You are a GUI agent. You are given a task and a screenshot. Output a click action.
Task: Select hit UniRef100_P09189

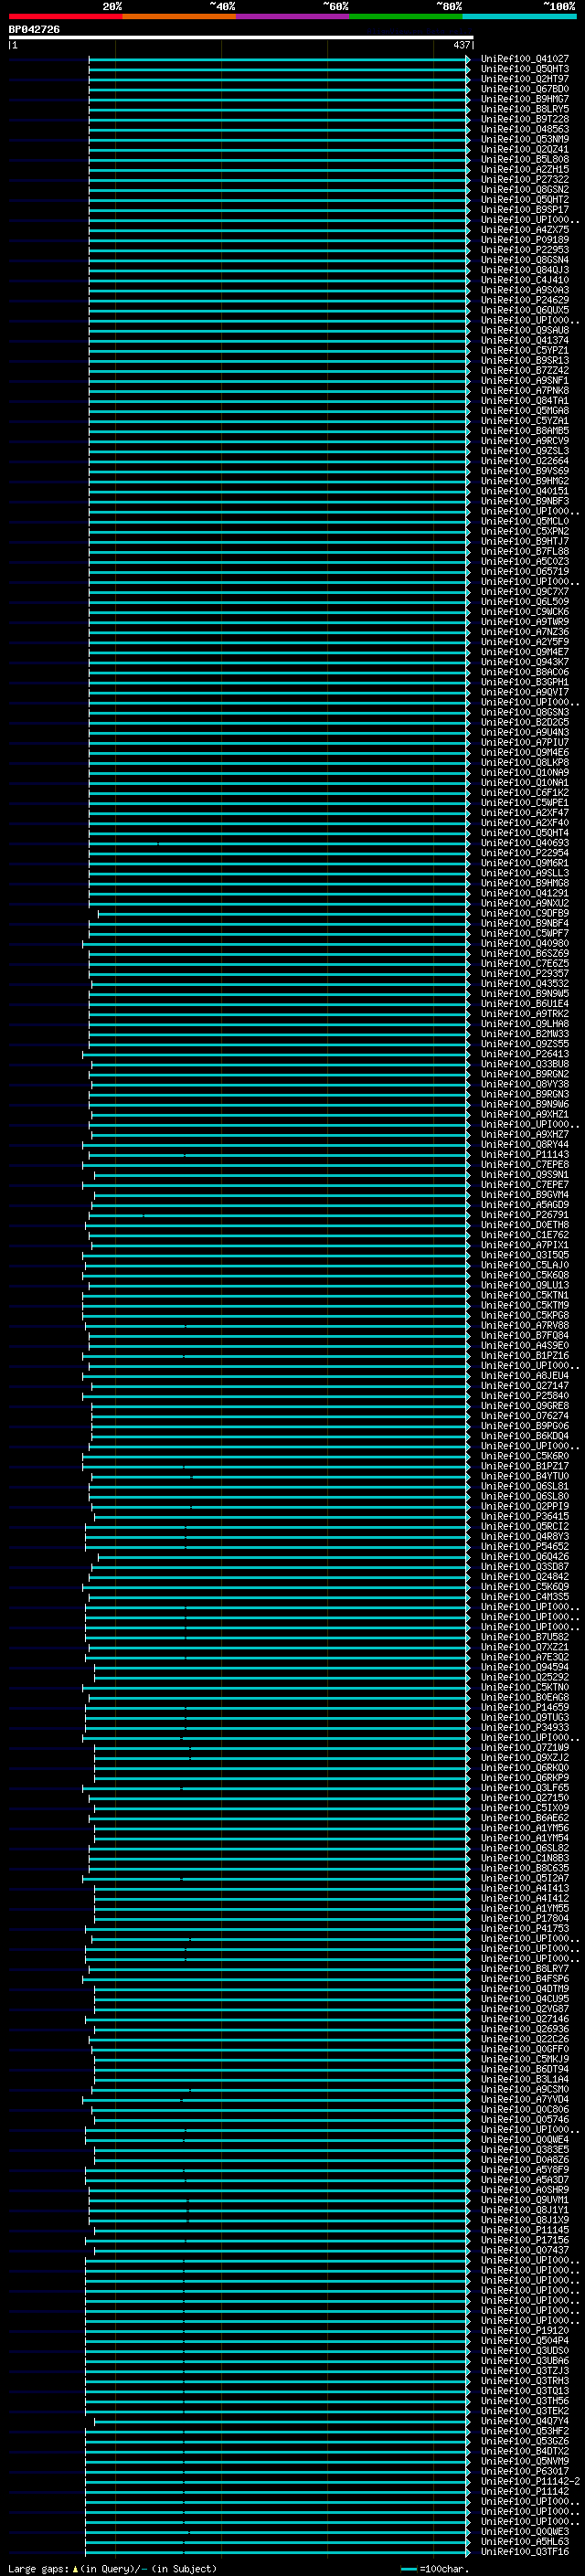point(524,240)
